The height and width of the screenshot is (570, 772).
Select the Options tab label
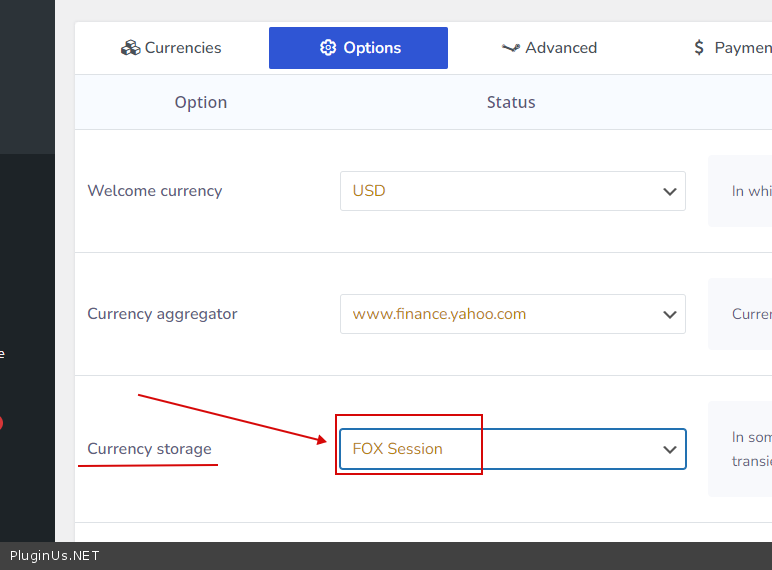coord(372,48)
